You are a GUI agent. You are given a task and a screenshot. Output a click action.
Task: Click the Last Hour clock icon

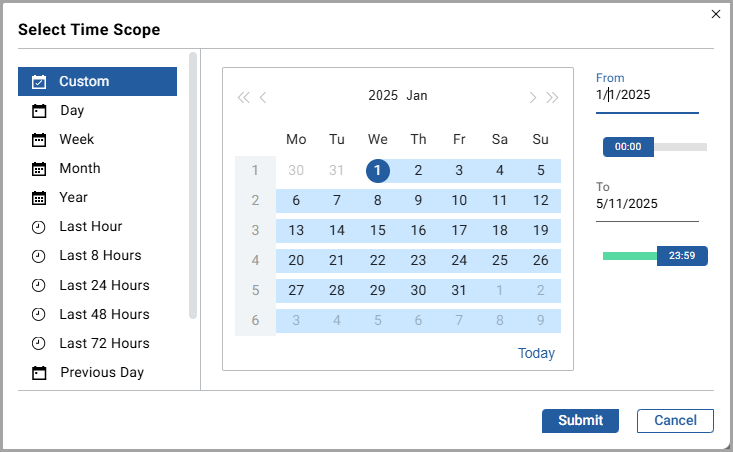tap(39, 227)
